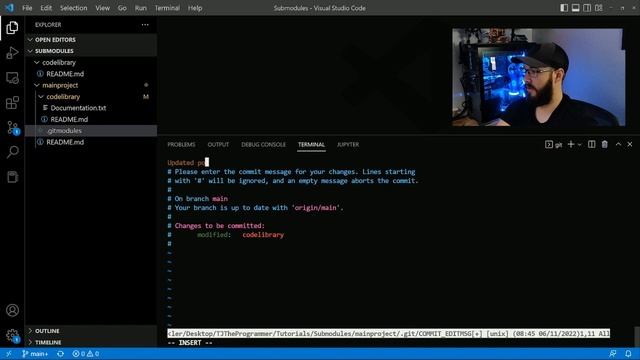Switch to the Problems tab
The image size is (640, 360).
coord(181,144)
